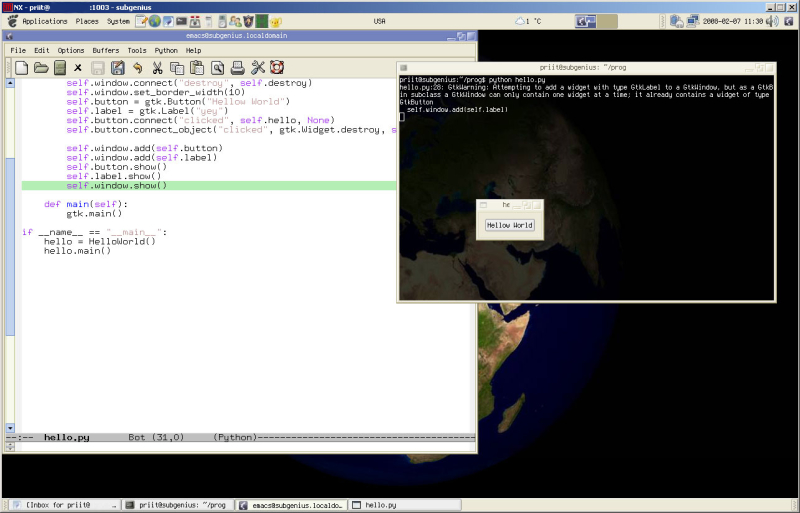Click the greyed-out Save floppy icon

(x=97, y=67)
